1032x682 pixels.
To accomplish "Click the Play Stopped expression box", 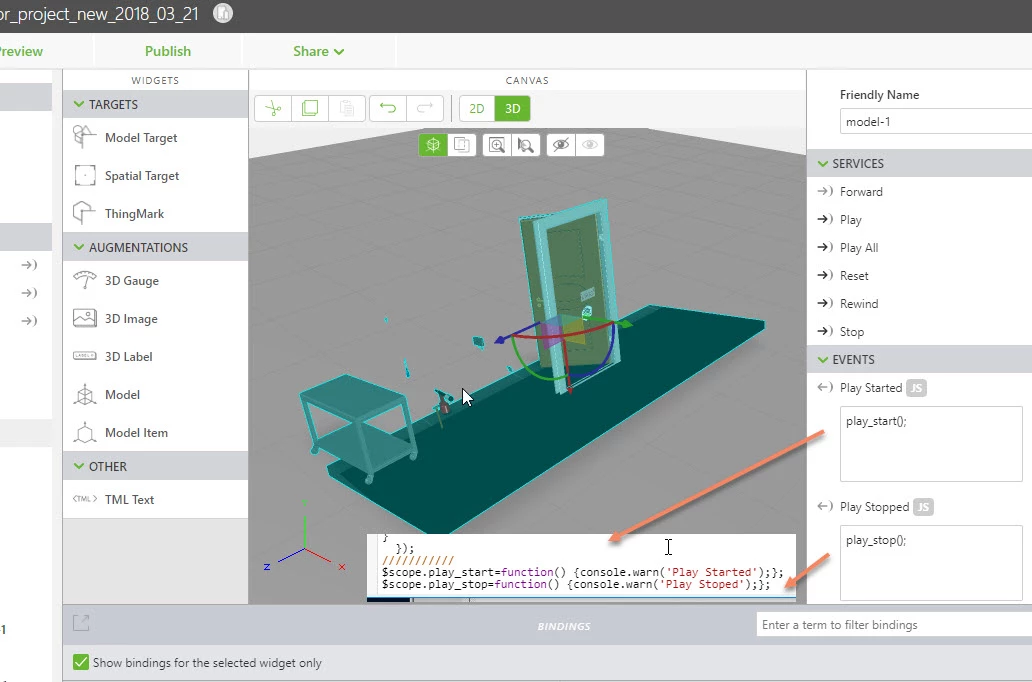I will 931,563.
